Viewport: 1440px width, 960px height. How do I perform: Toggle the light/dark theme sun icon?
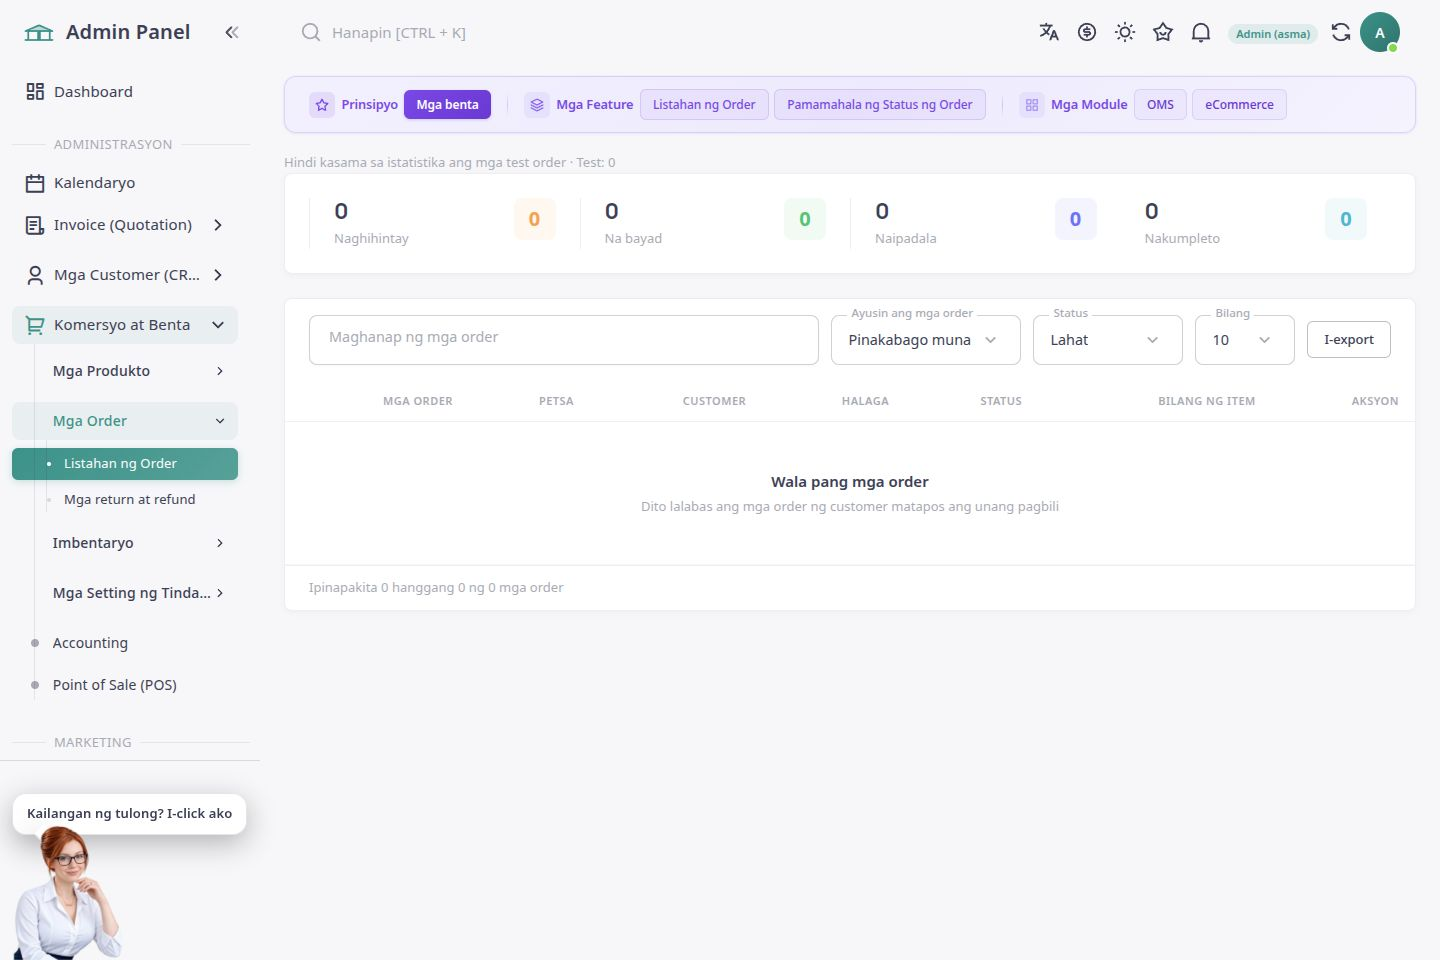pyautogui.click(x=1125, y=32)
